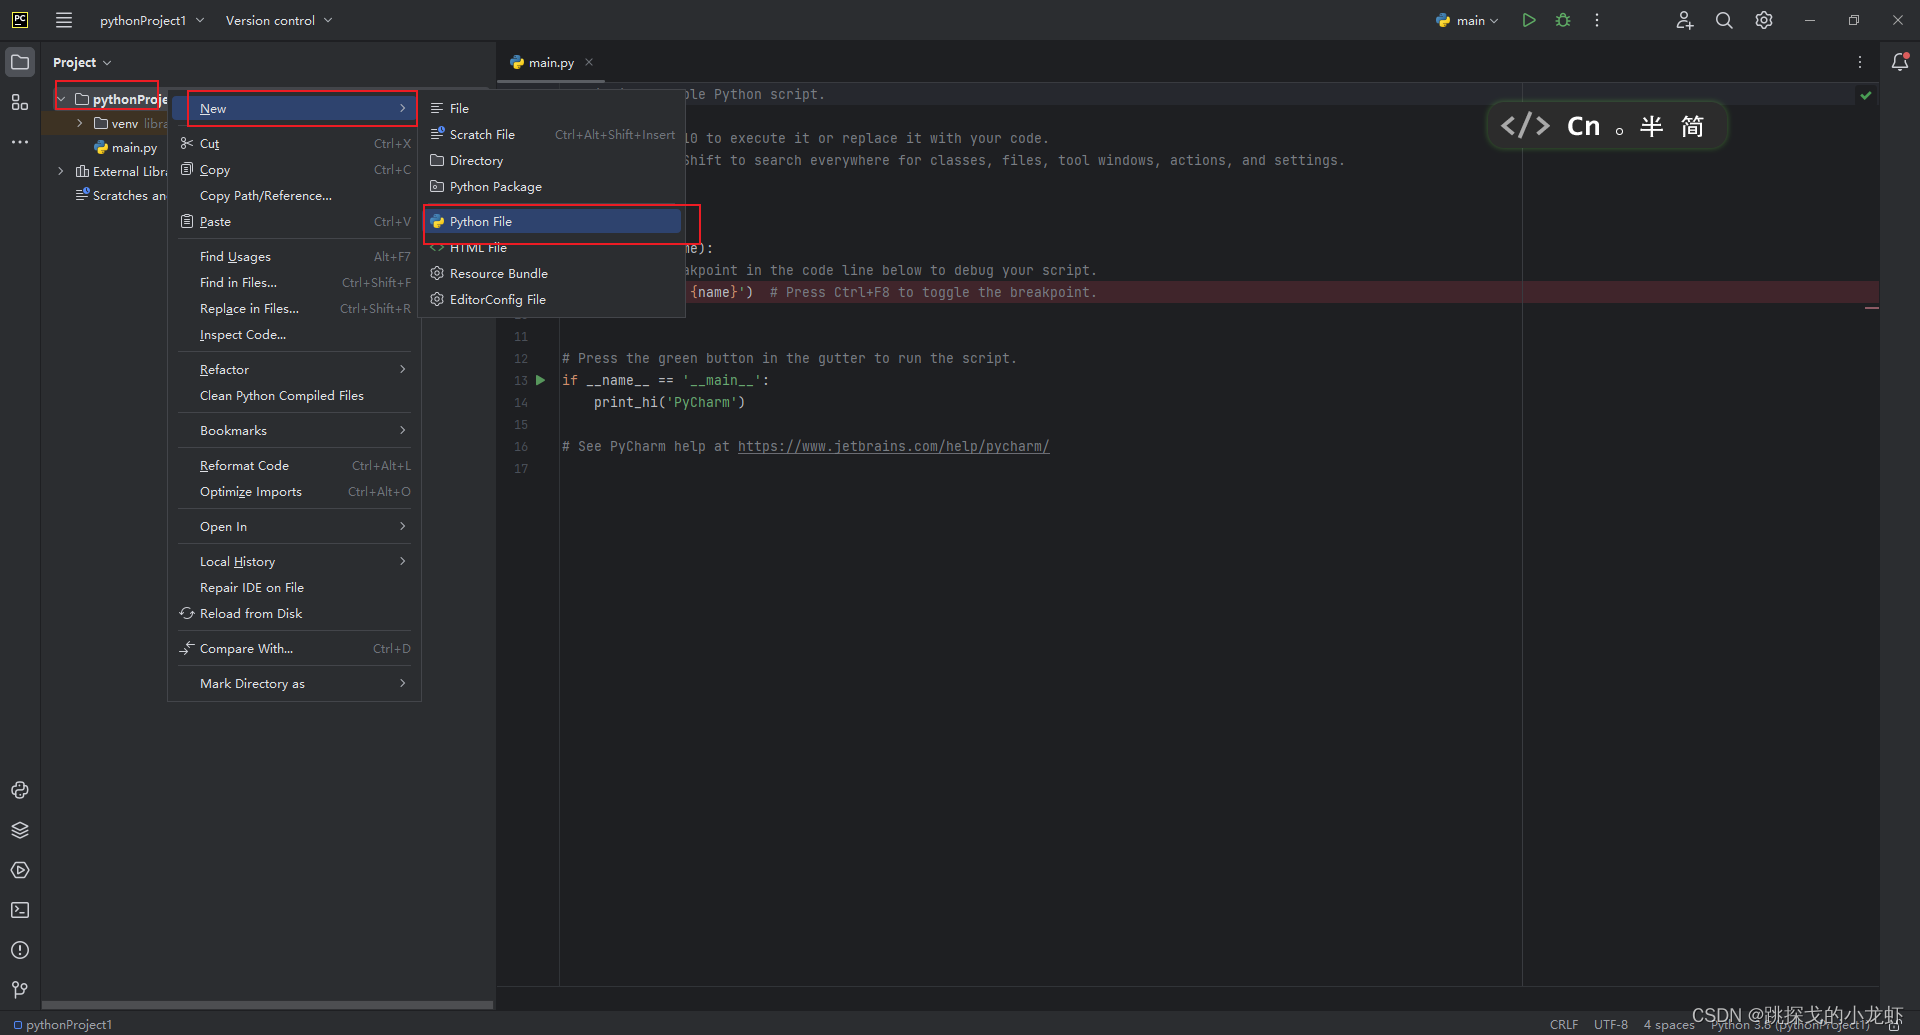This screenshot has height=1035, width=1920.
Task: Expand the Bookmarks submenu
Action: [294, 430]
